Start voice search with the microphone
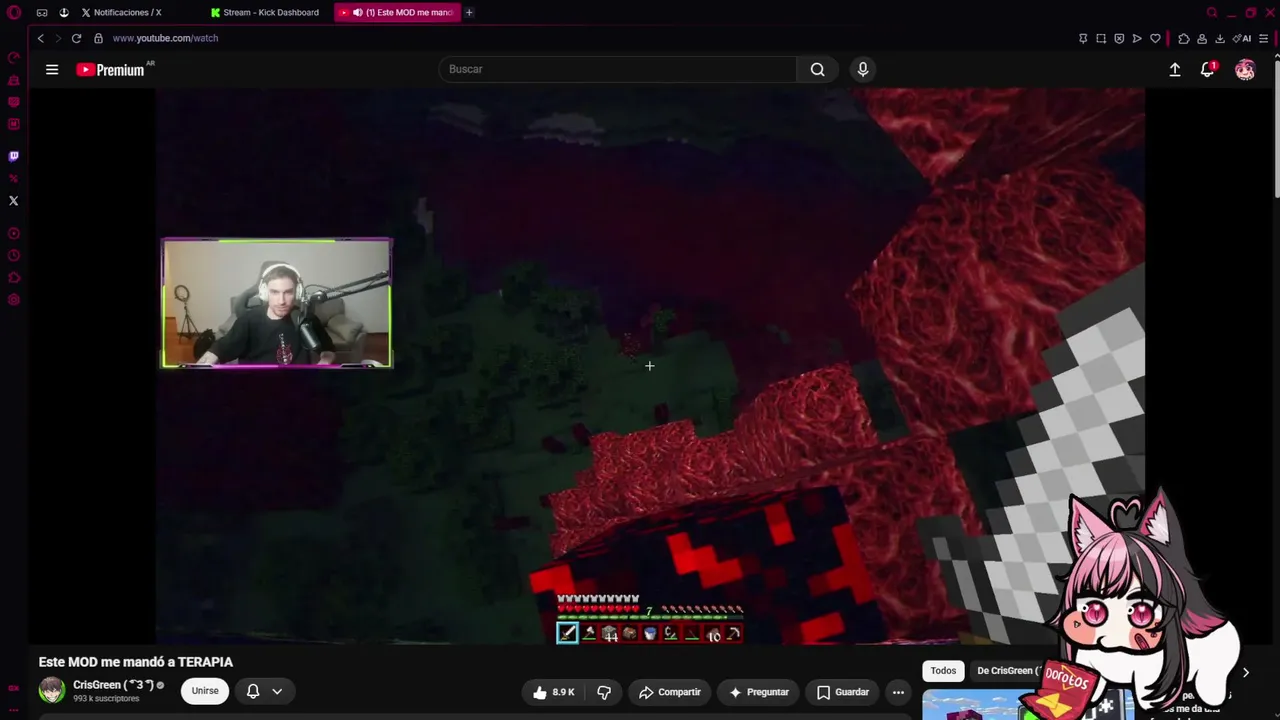The width and height of the screenshot is (1280, 720). (863, 69)
